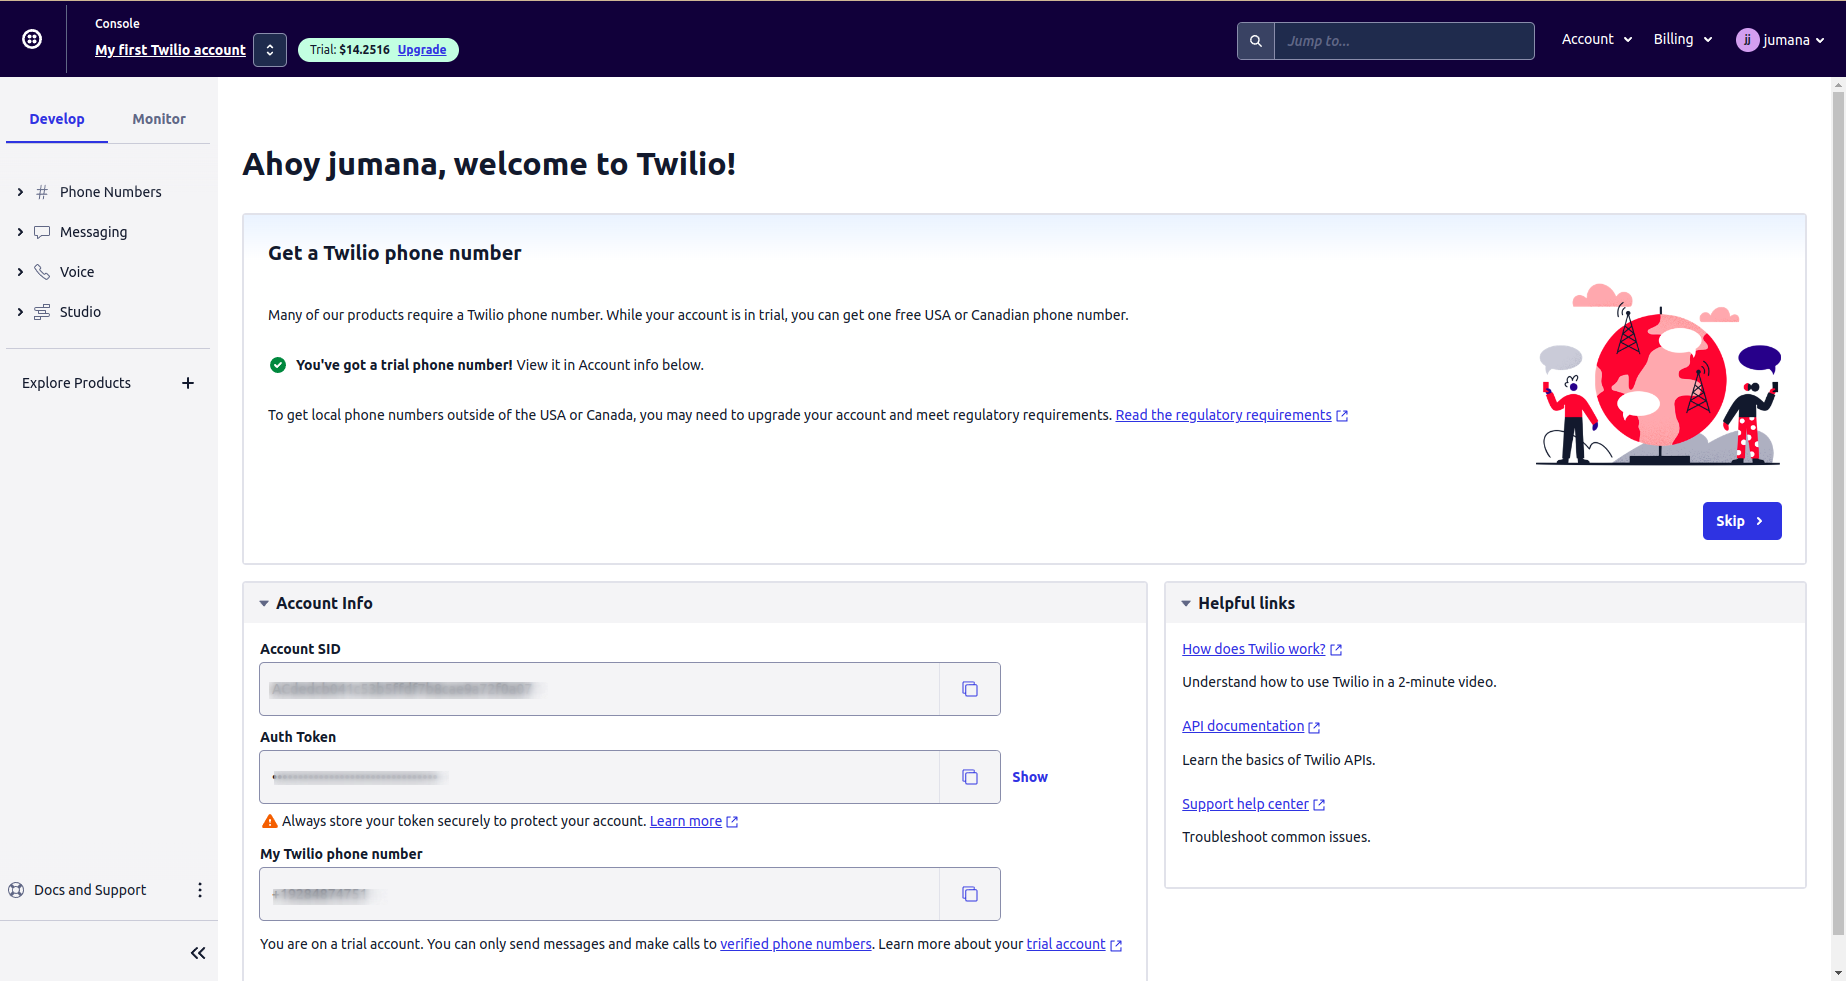This screenshot has height=981, width=1846.
Task: Open the trial account link
Action: (1066, 944)
